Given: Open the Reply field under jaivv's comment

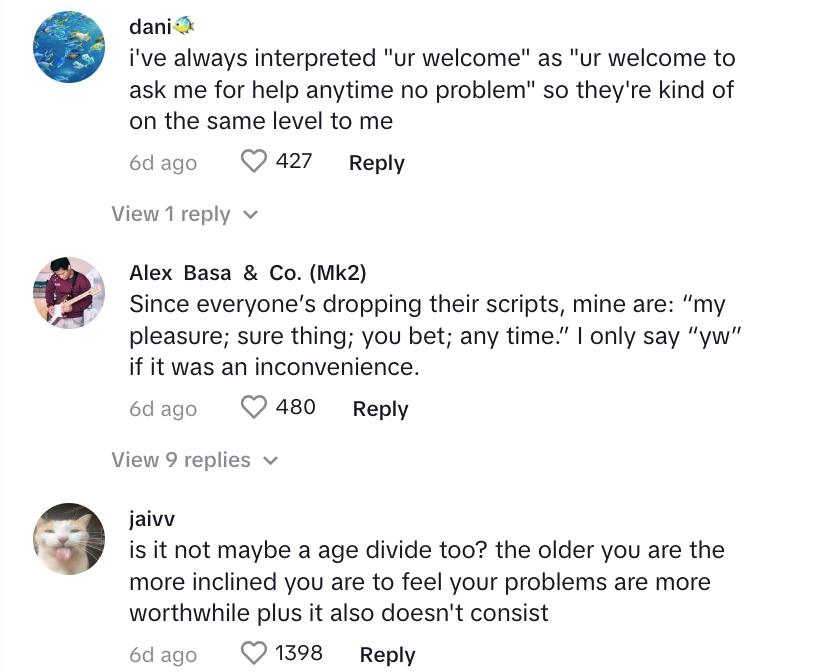Looking at the screenshot, I should tap(386, 653).
